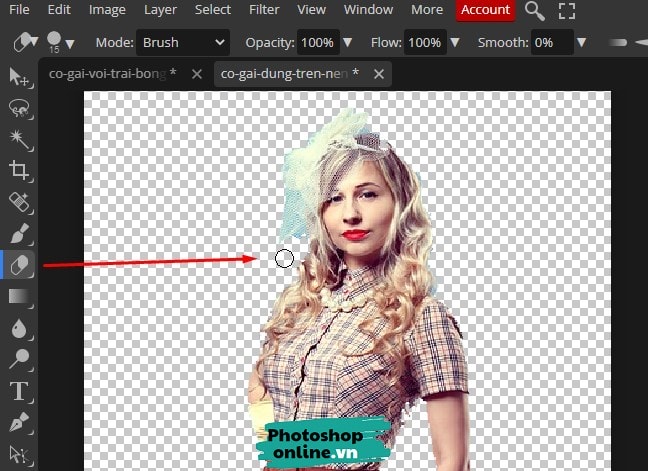Switch to the Brush tool

coord(19,233)
